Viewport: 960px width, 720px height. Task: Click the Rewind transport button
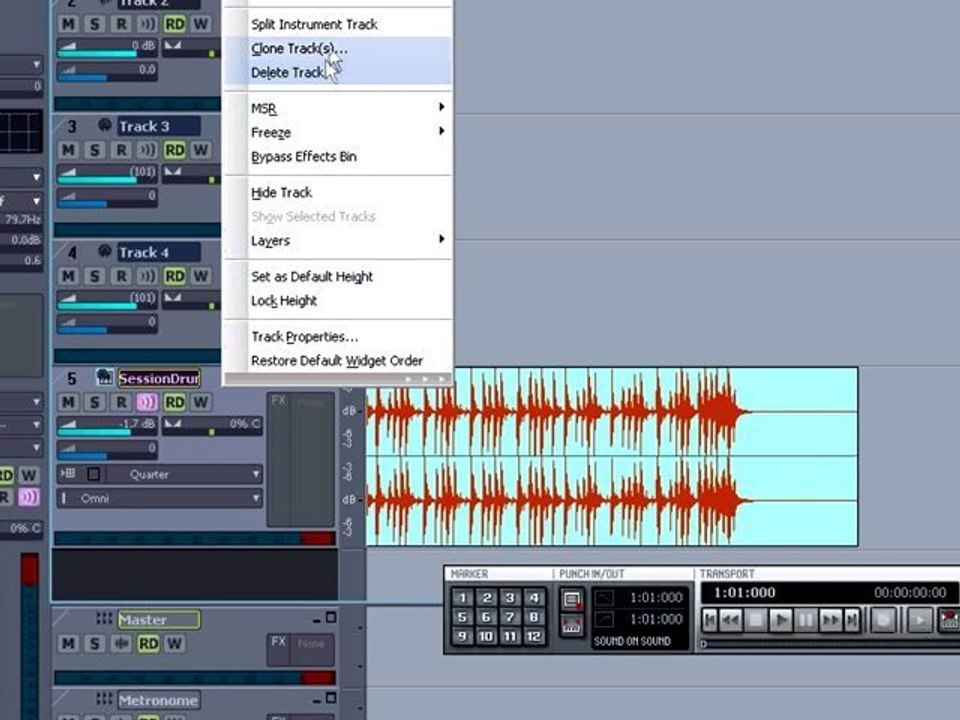(731, 620)
